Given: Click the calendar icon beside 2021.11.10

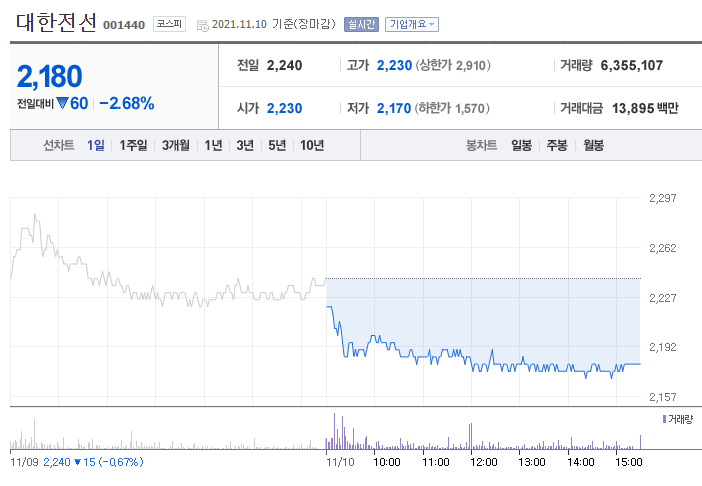Looking at the screenshot, I should tap(202, 25).
